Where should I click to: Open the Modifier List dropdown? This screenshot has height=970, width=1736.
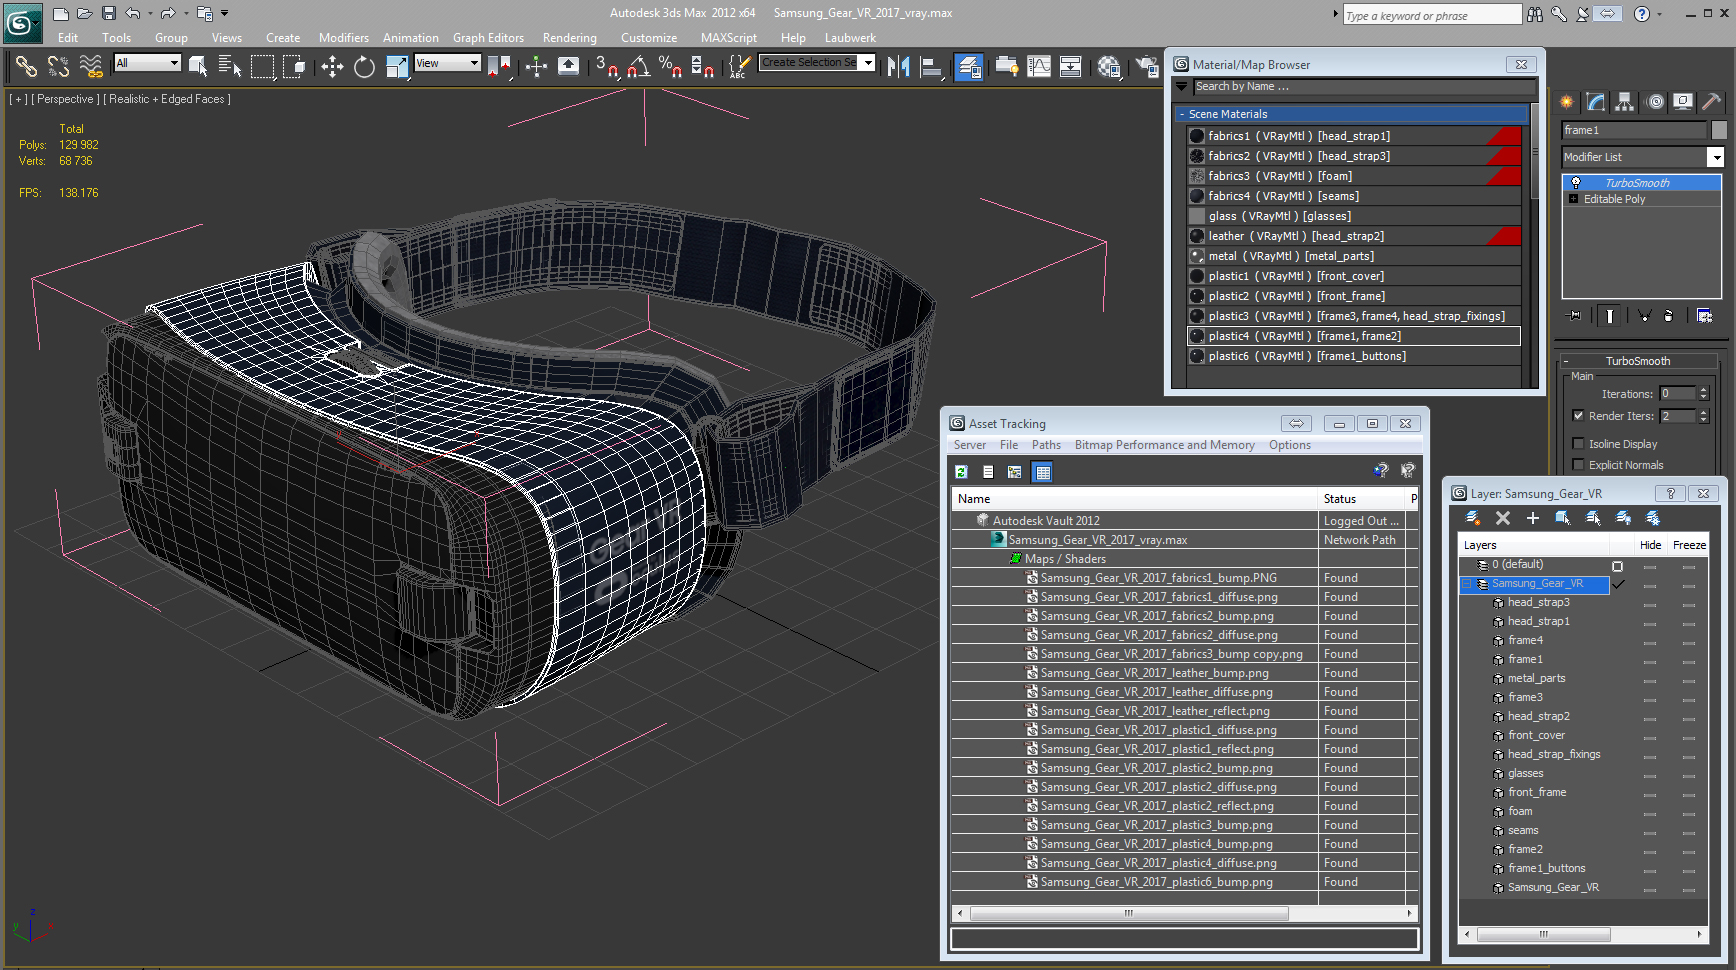coord(1716,157)
